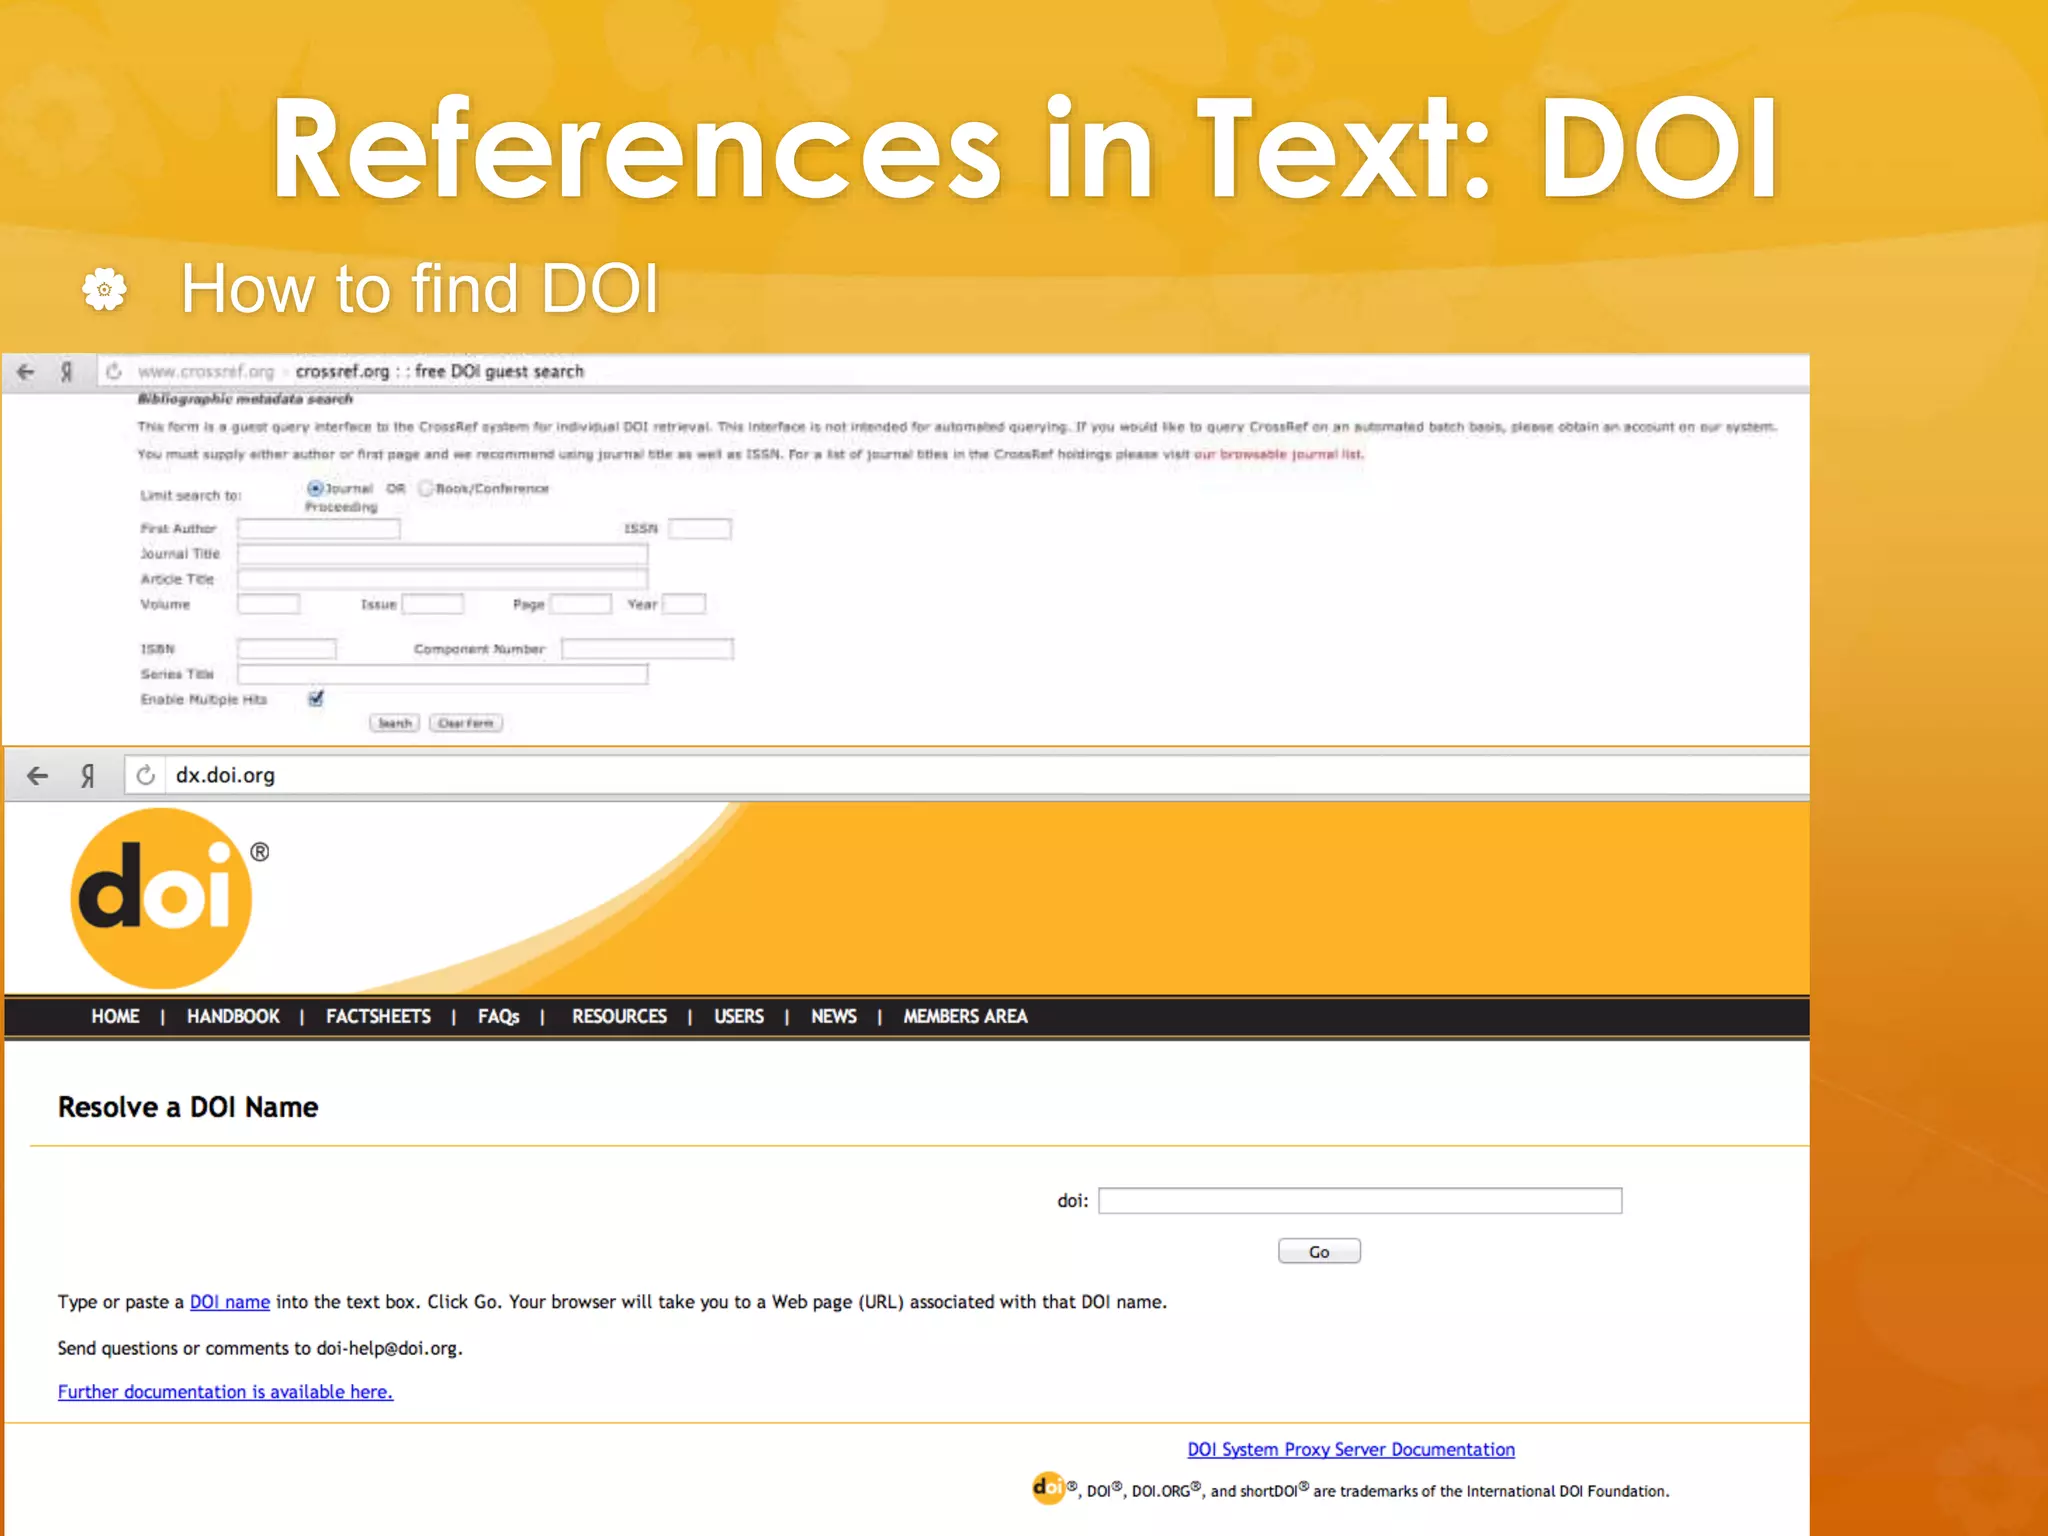Click the Component Number input field

648,649
